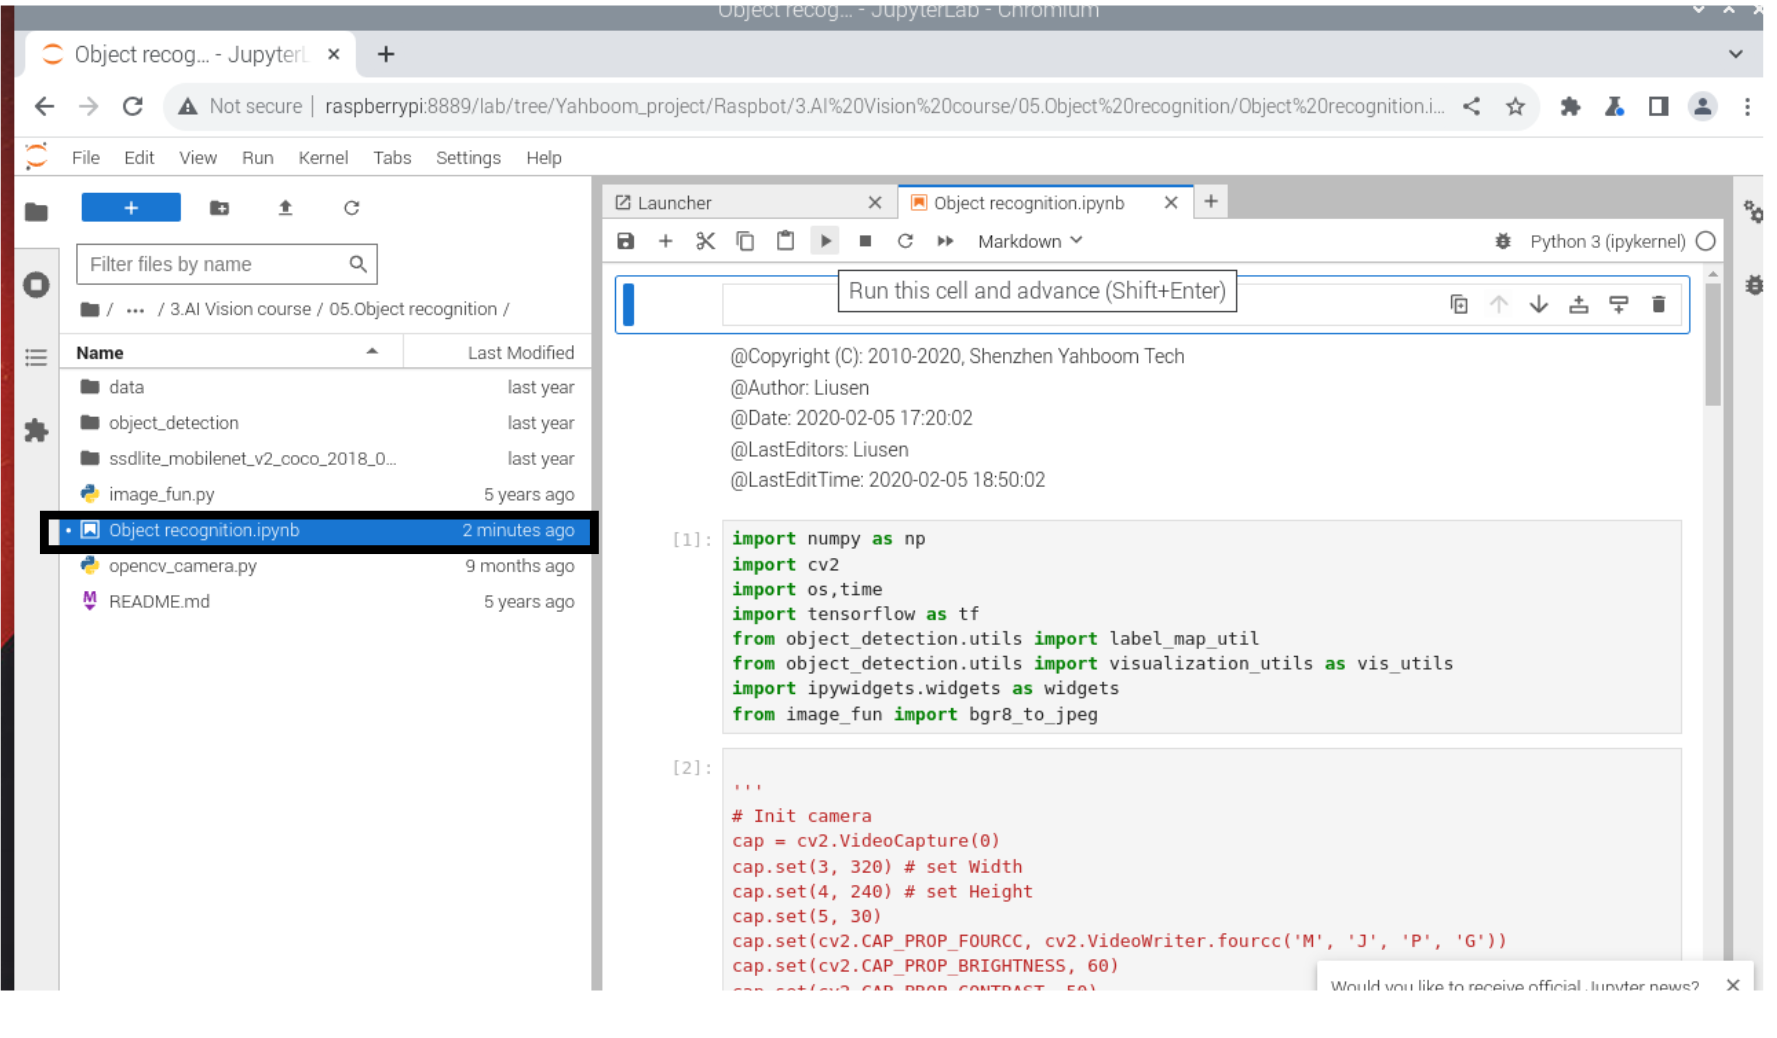The image size is (1777, 1038).
Task: Open the Kernel menu
Action: point(323,157)
